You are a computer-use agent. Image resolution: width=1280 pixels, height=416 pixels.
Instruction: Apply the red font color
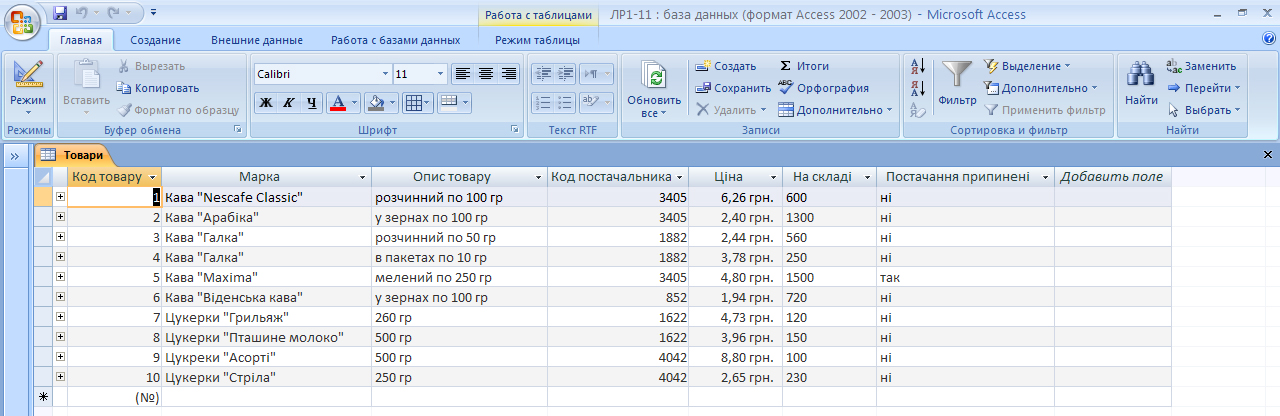click(x=337, y=102)
